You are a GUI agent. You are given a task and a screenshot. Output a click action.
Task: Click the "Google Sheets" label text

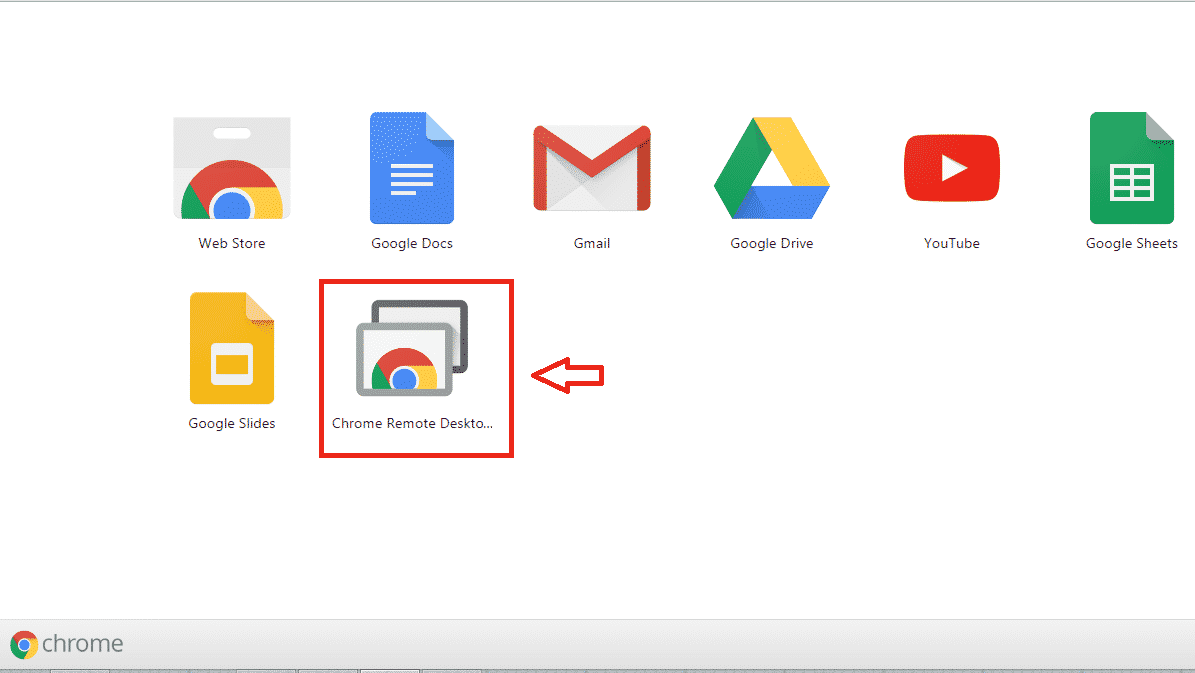tap(1132, 244)
